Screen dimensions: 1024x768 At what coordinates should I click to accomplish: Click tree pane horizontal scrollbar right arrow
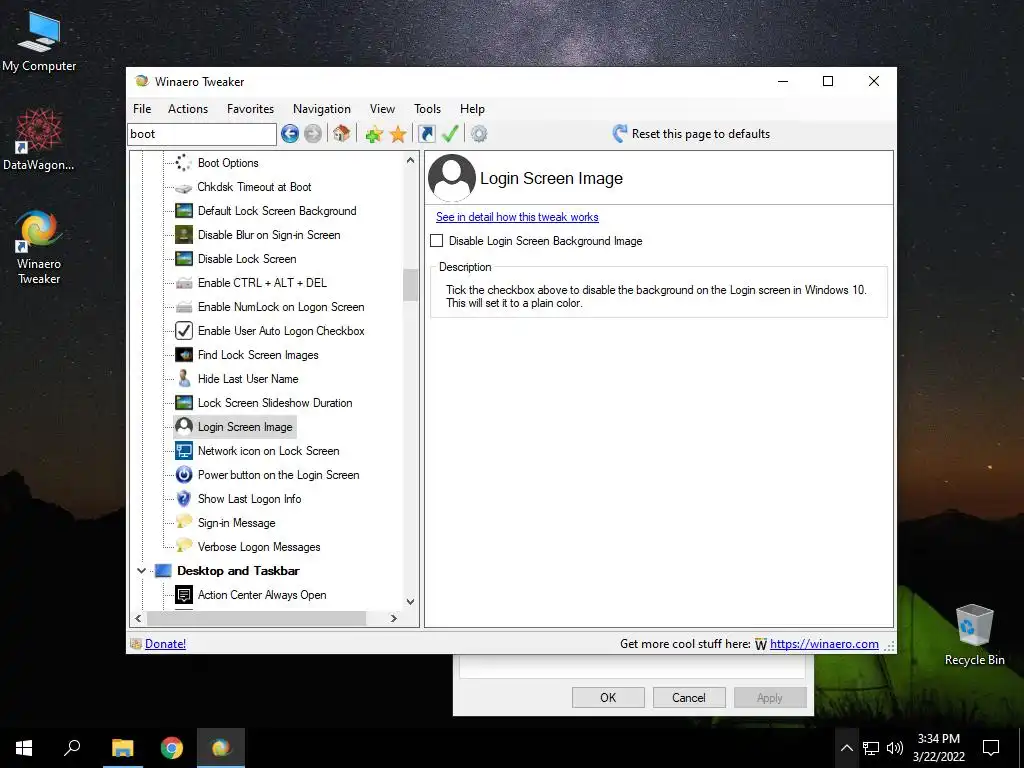394,618
